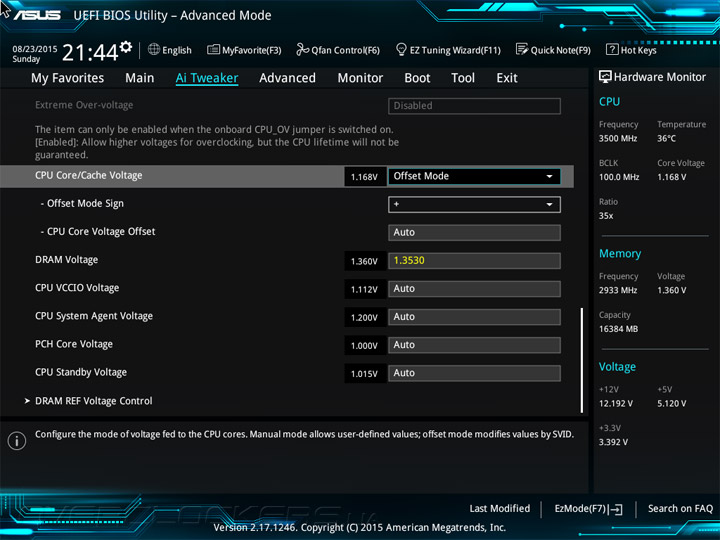Open the Advanced tab
720x540 pixels.
(287, 78)
